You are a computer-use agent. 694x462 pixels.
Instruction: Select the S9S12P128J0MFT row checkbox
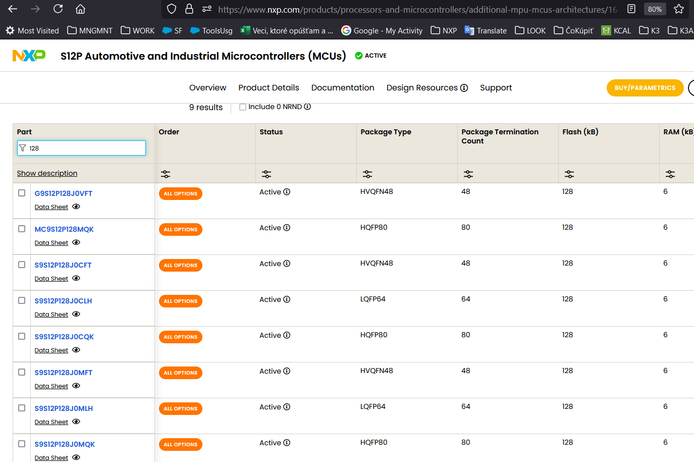click(22, 372)
